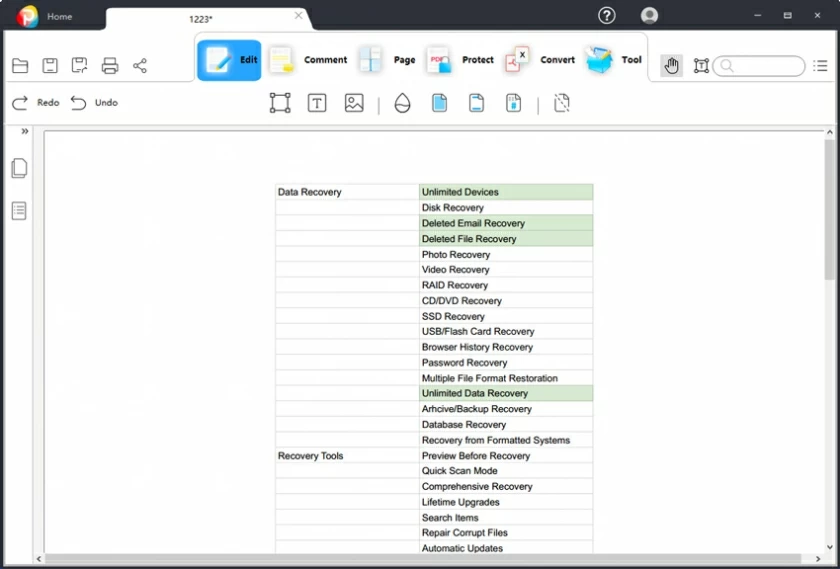This screenshot has width=840, height=569.
Task: Click the Browser History Recovery cell
Action: pos(506,347)
